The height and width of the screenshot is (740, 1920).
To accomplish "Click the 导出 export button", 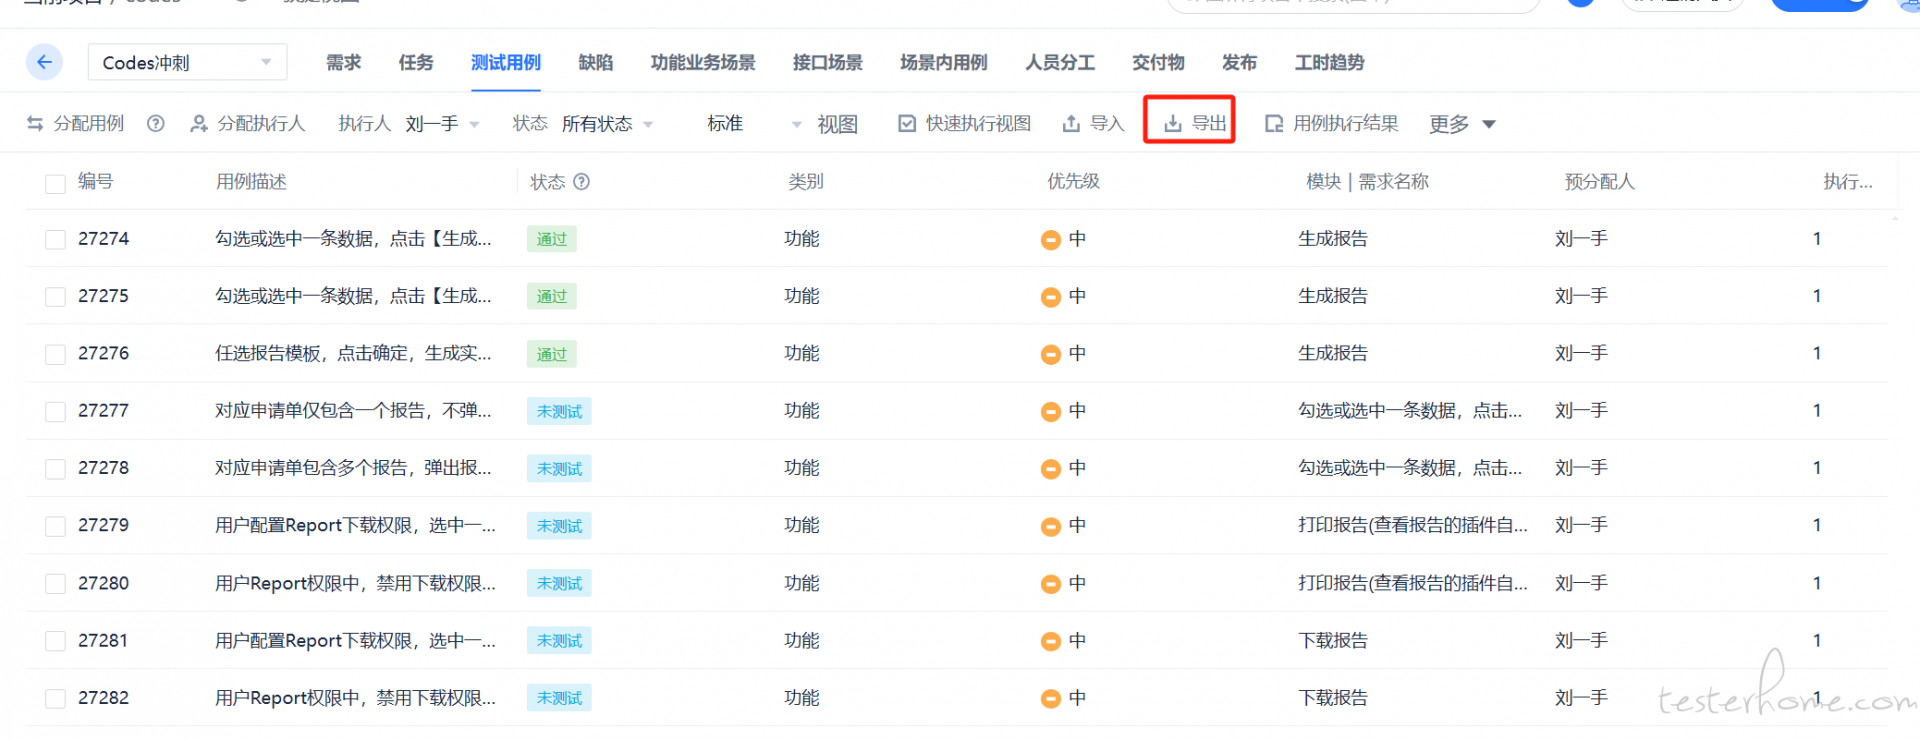I will pyautogui.click(x=1190, y=122).
